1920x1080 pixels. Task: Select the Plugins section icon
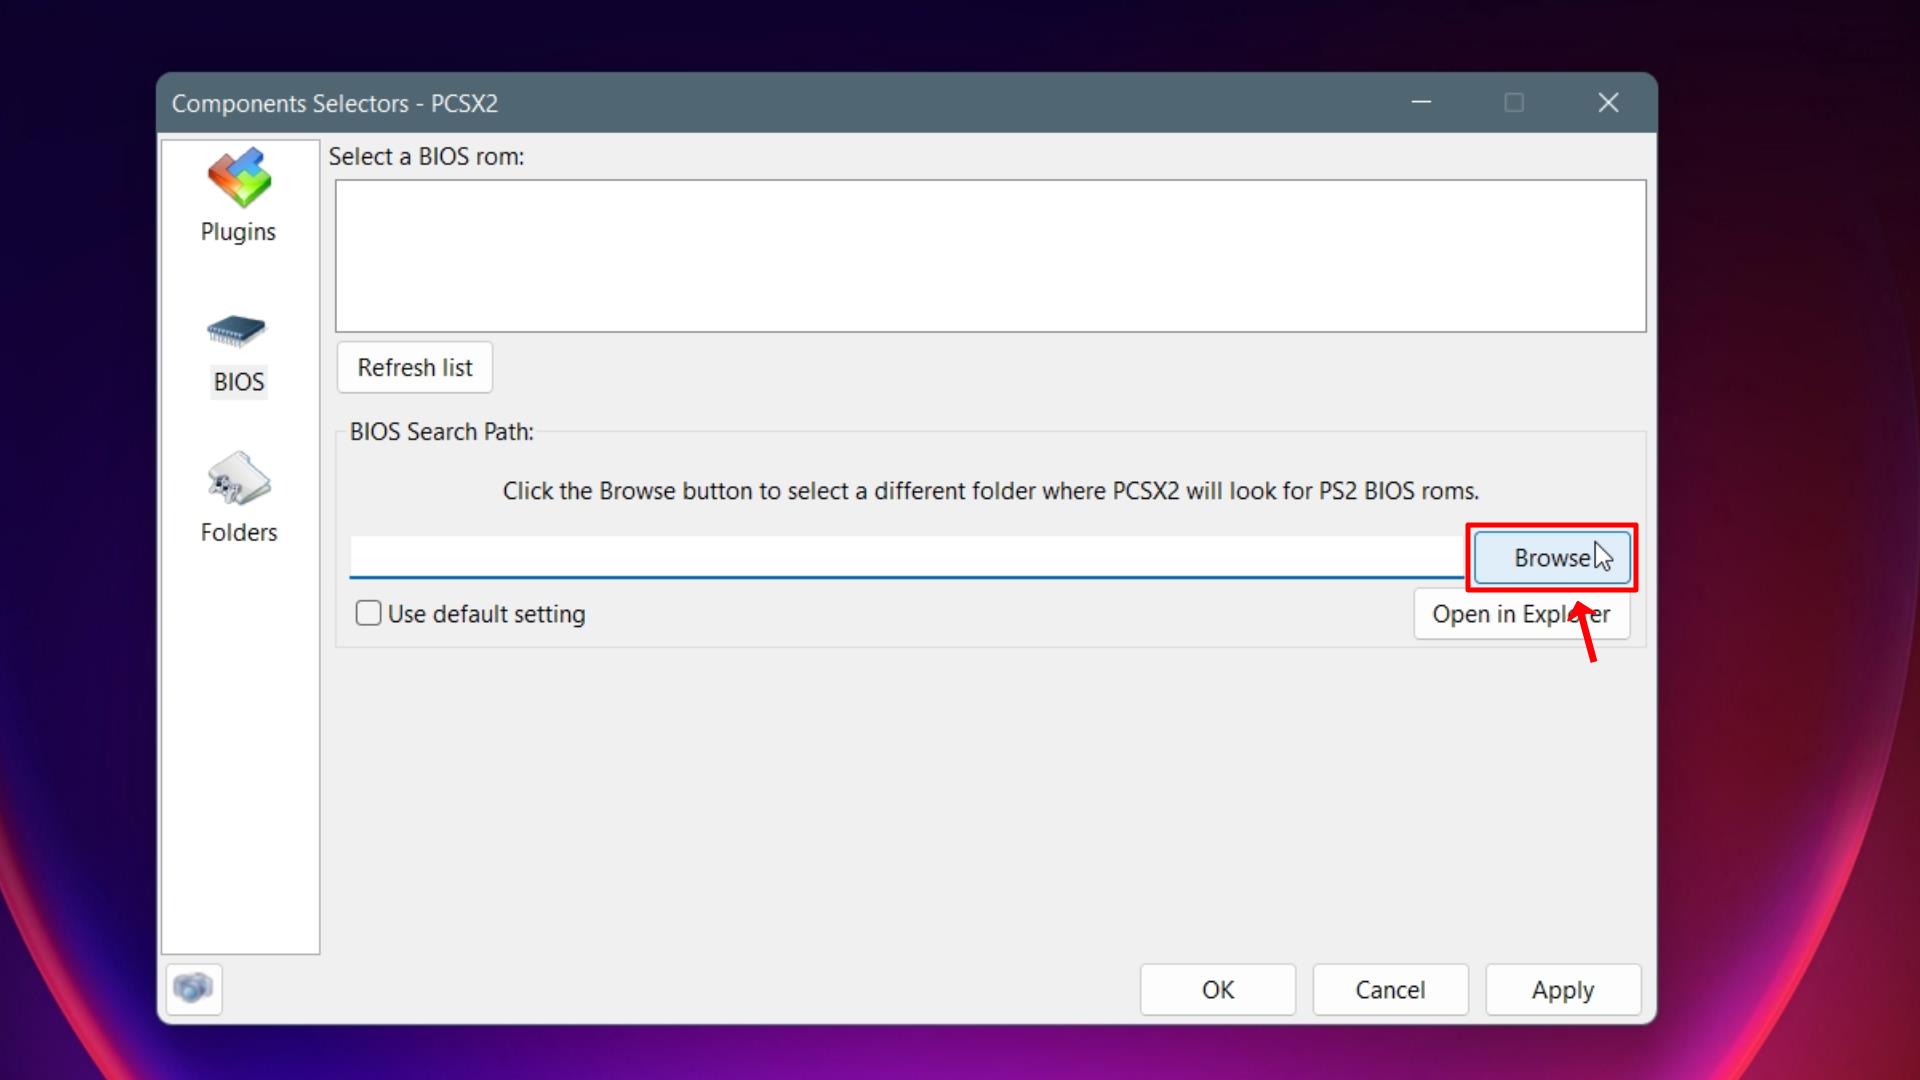(237, 177)
